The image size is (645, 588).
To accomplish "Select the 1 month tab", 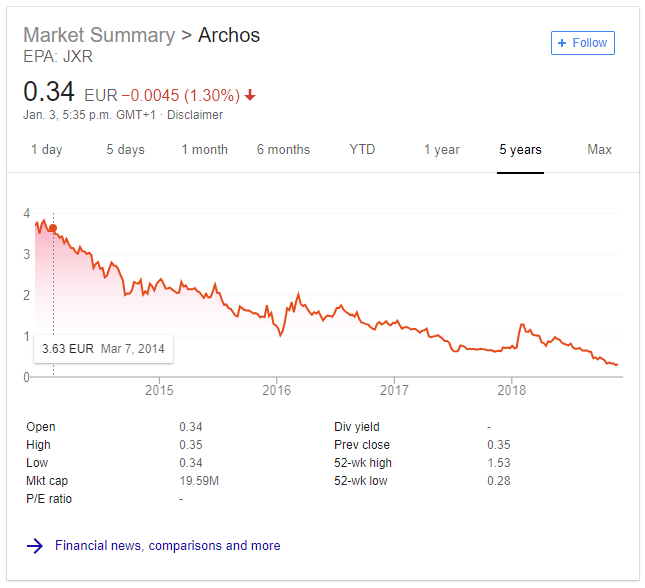I will (x=205, y=150).
